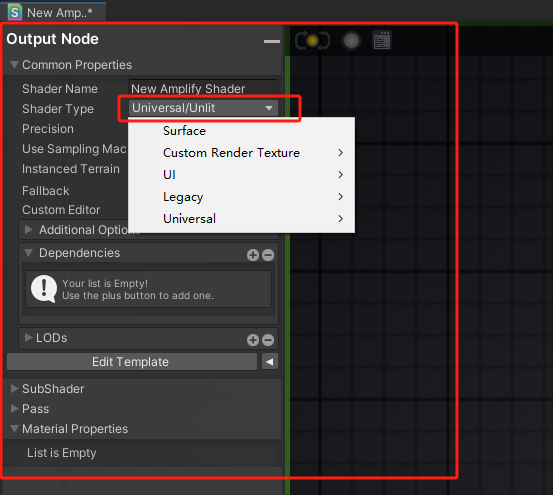Click the List is Empty text
Screen dimensions: 553x495
pyautogui.click(x=61, y=453)
